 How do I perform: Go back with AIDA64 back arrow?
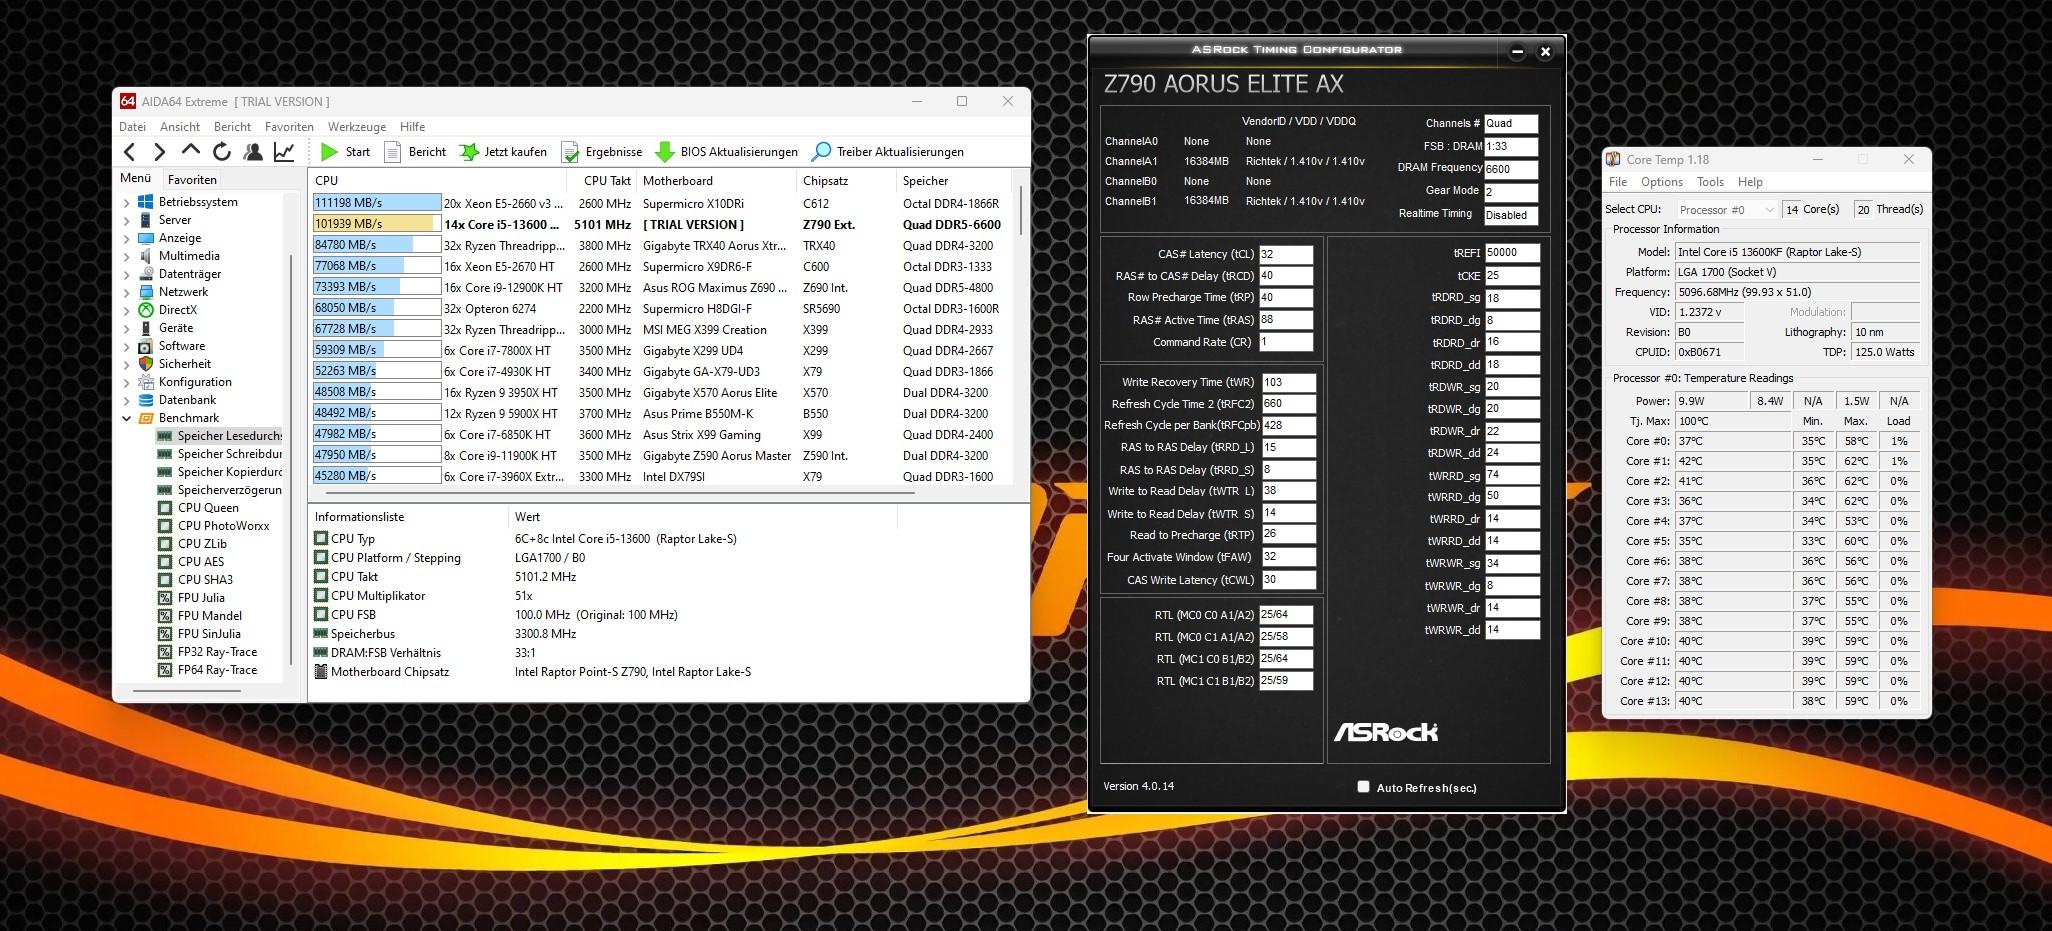point(130,152)
